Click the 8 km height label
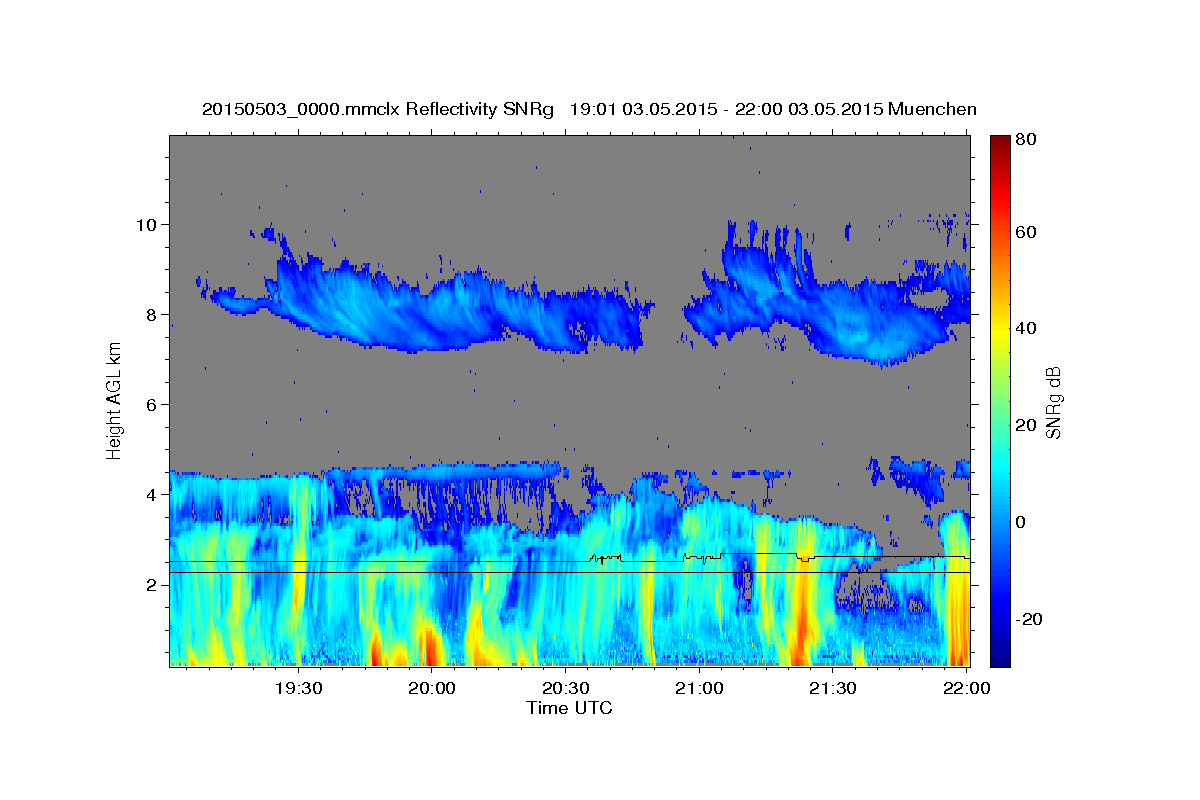The width and height of the screenshot is (1200, 800). (x=153, y=314)
